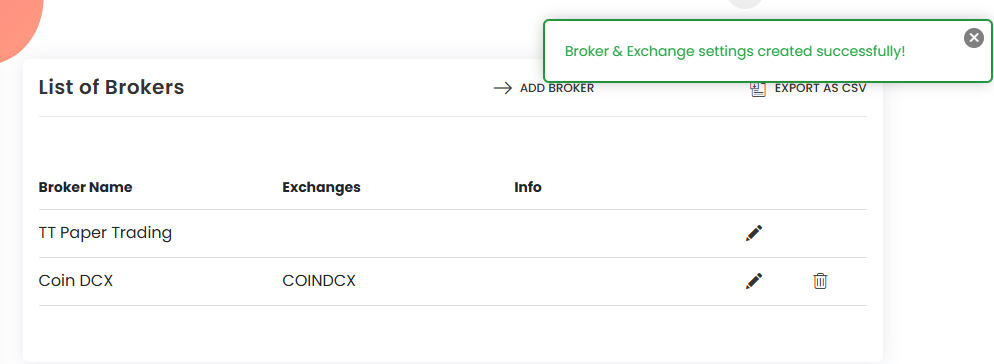Click the gray avatar circle at top
This screenshot has height=364, width=994.
(x=745, y=3)
